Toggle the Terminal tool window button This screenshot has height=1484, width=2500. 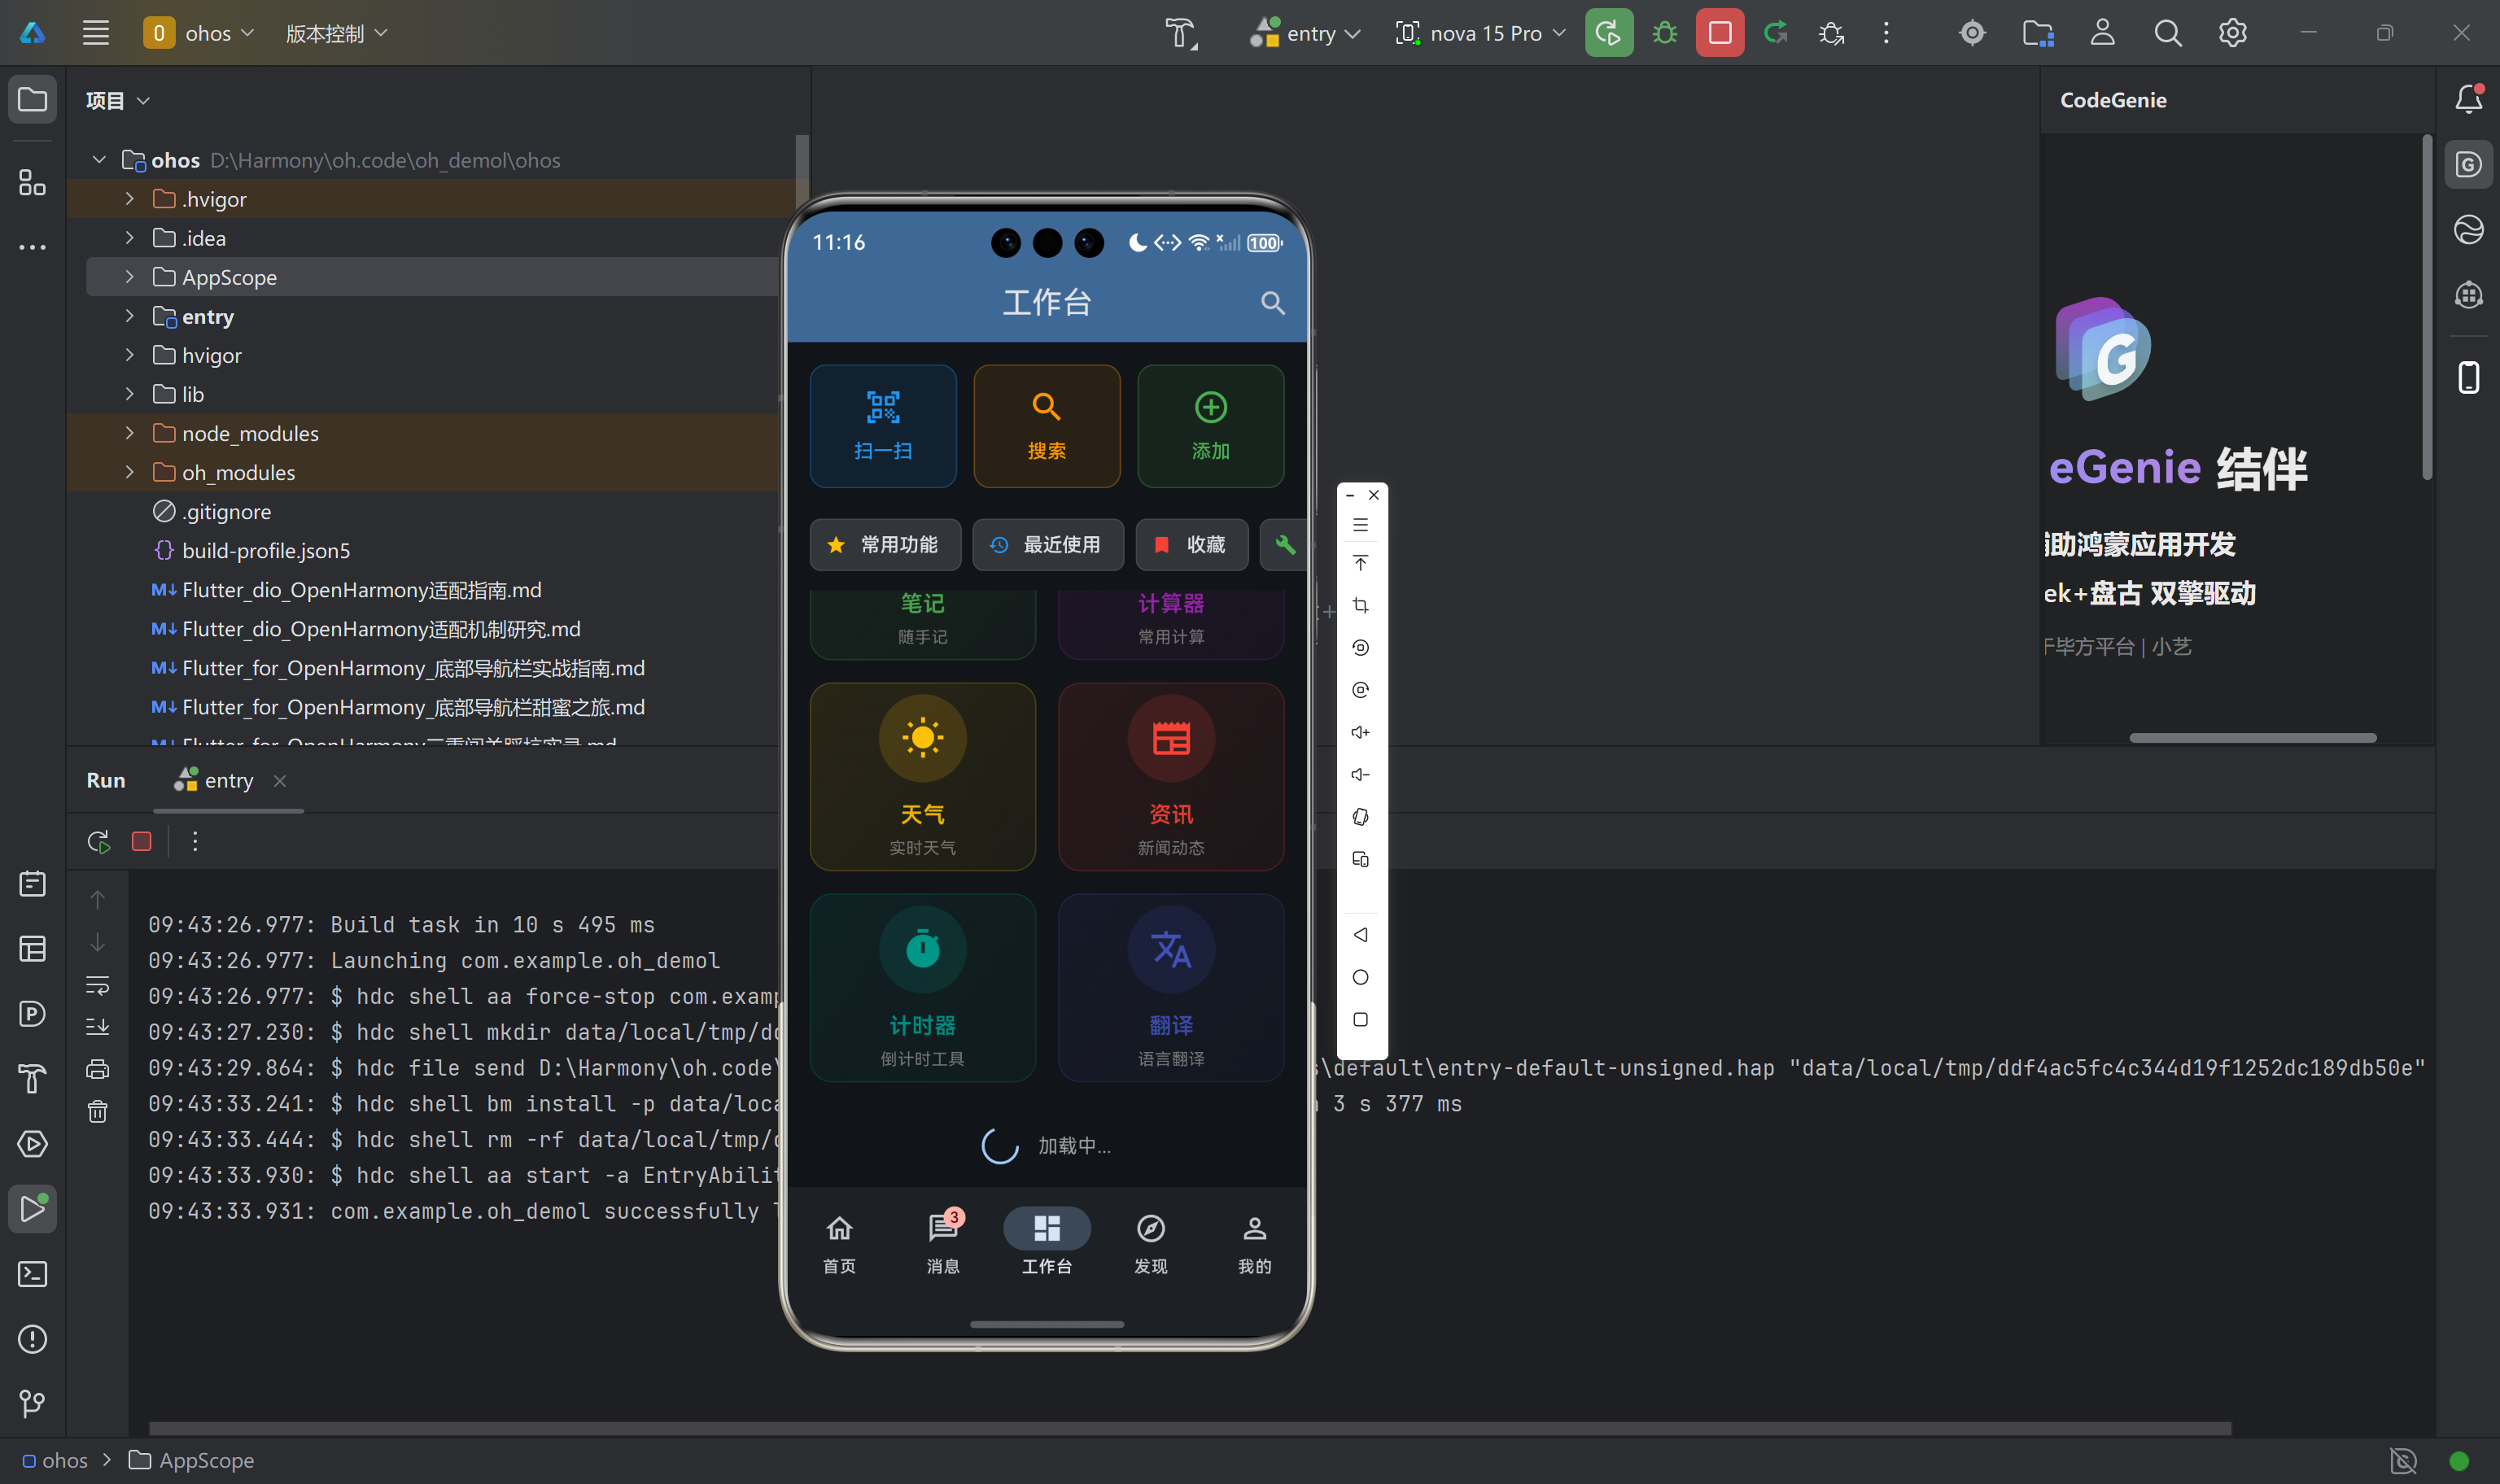tap(32, 1274)
